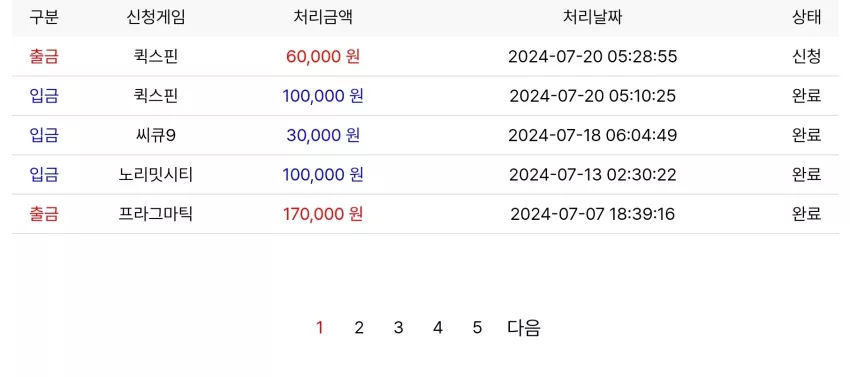Select the 30,000 원 deposit amount
This screenshot has height=377, width=850.
click(x=323, y=135)
